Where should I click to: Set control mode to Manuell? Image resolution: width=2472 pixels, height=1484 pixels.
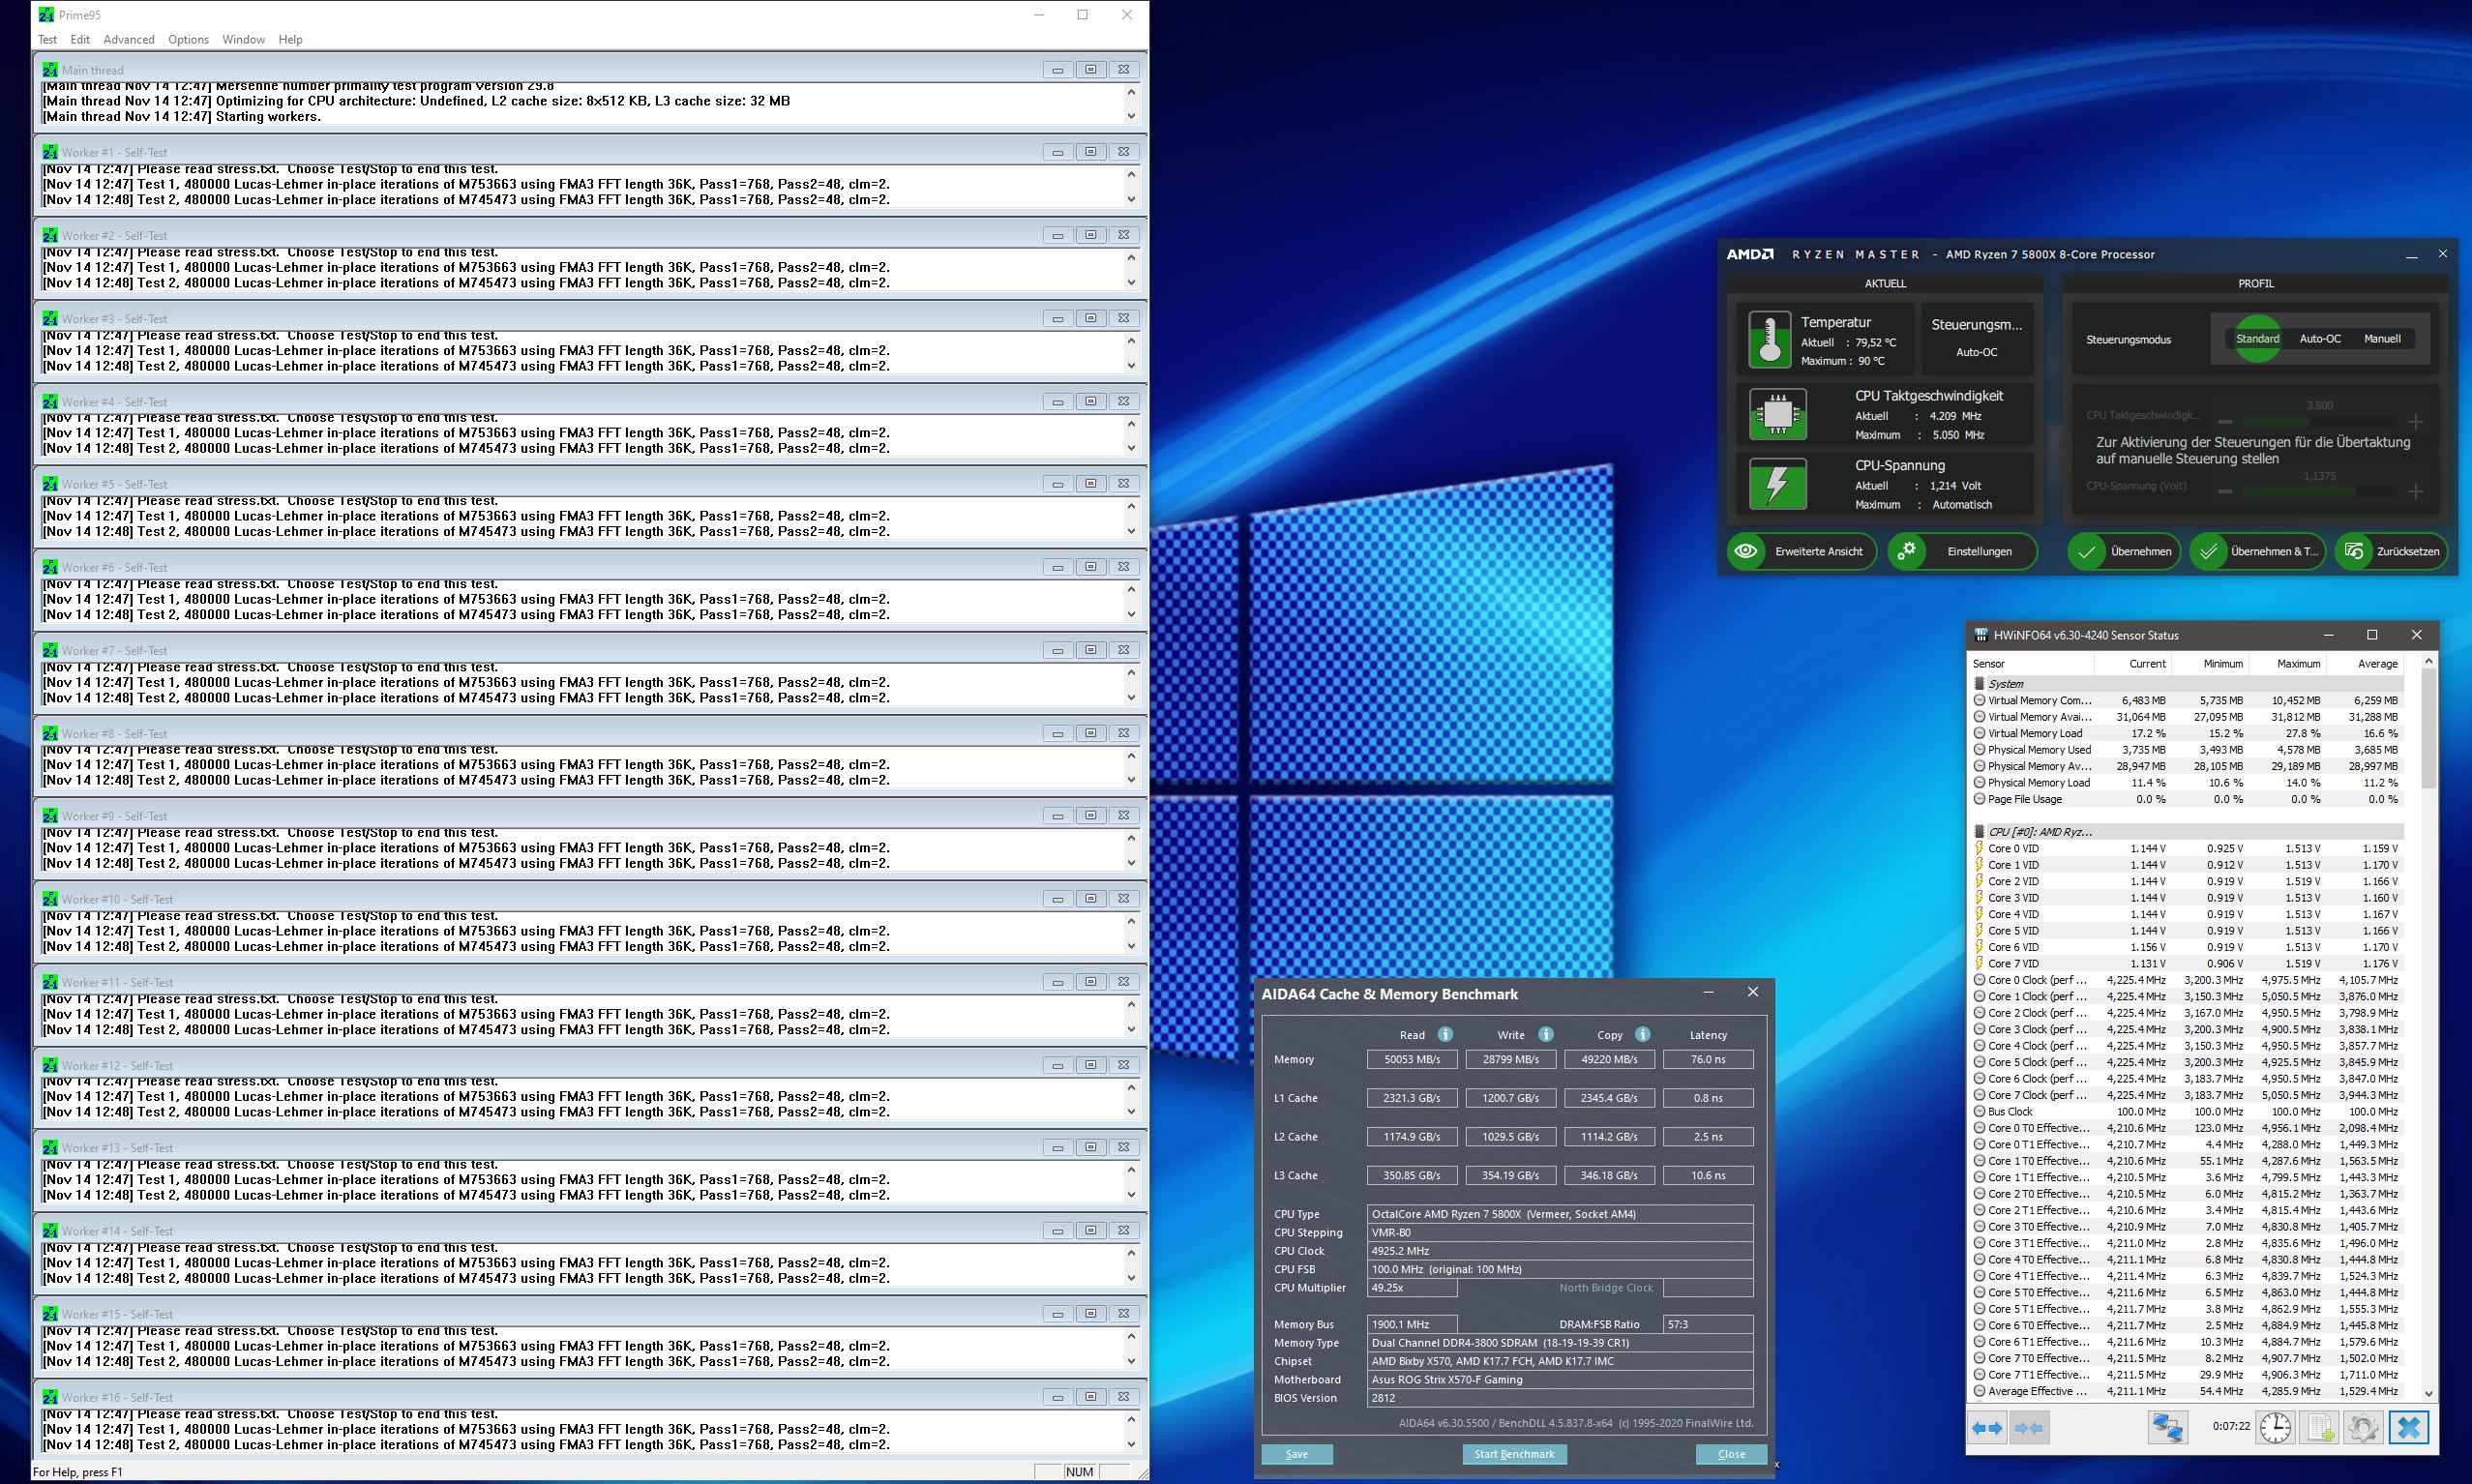coord(2382,339)
